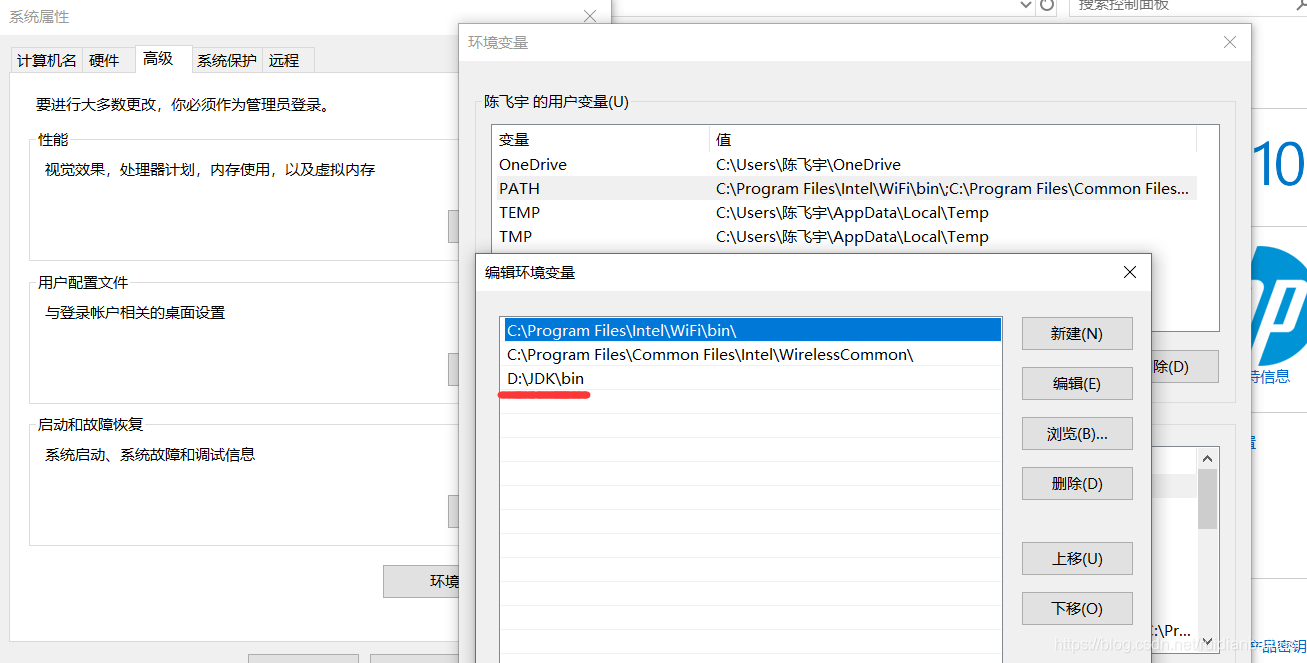Click the system variables list scrollbar
1307x663 pixels.
[x=1207, y=499]
